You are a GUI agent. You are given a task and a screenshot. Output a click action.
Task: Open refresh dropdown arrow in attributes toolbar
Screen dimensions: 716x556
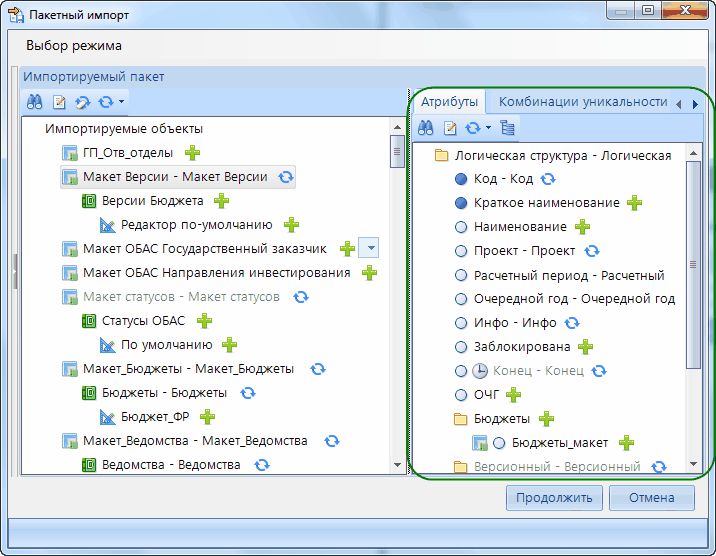pos(489,128)
